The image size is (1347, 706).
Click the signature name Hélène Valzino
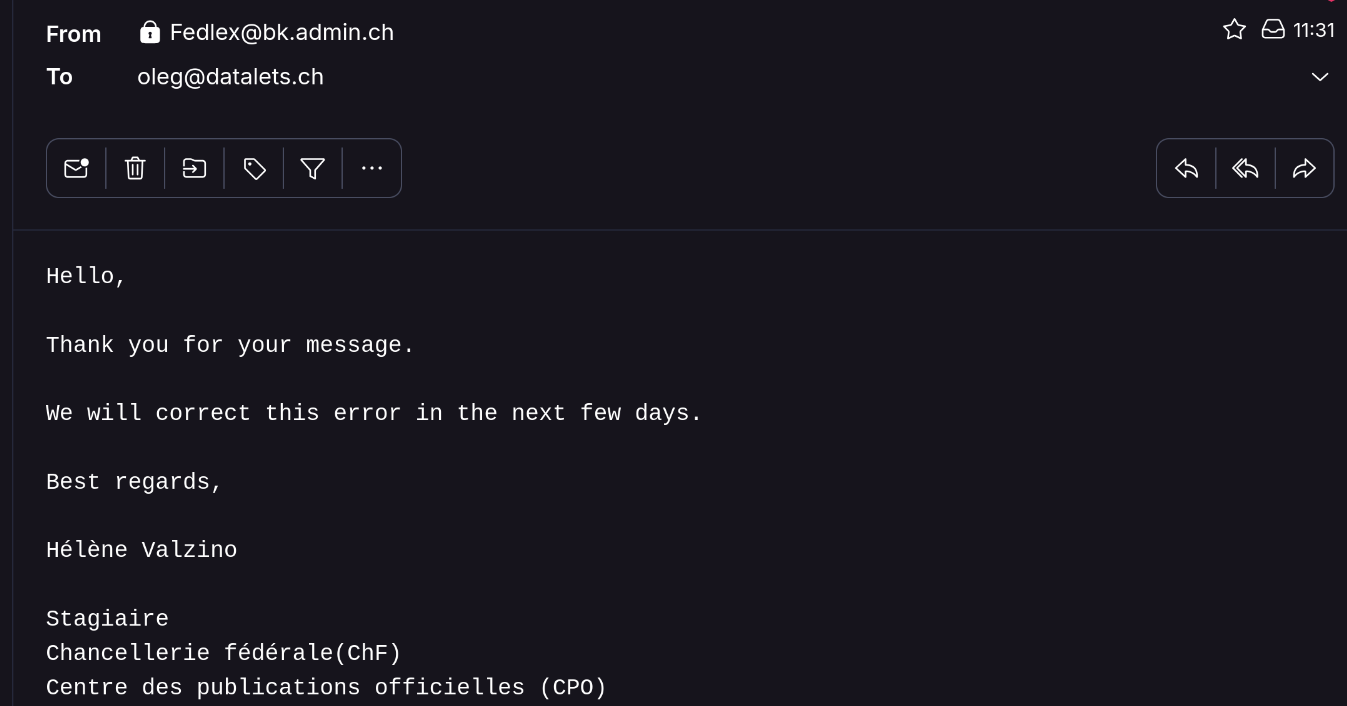[x=141, y=550]
